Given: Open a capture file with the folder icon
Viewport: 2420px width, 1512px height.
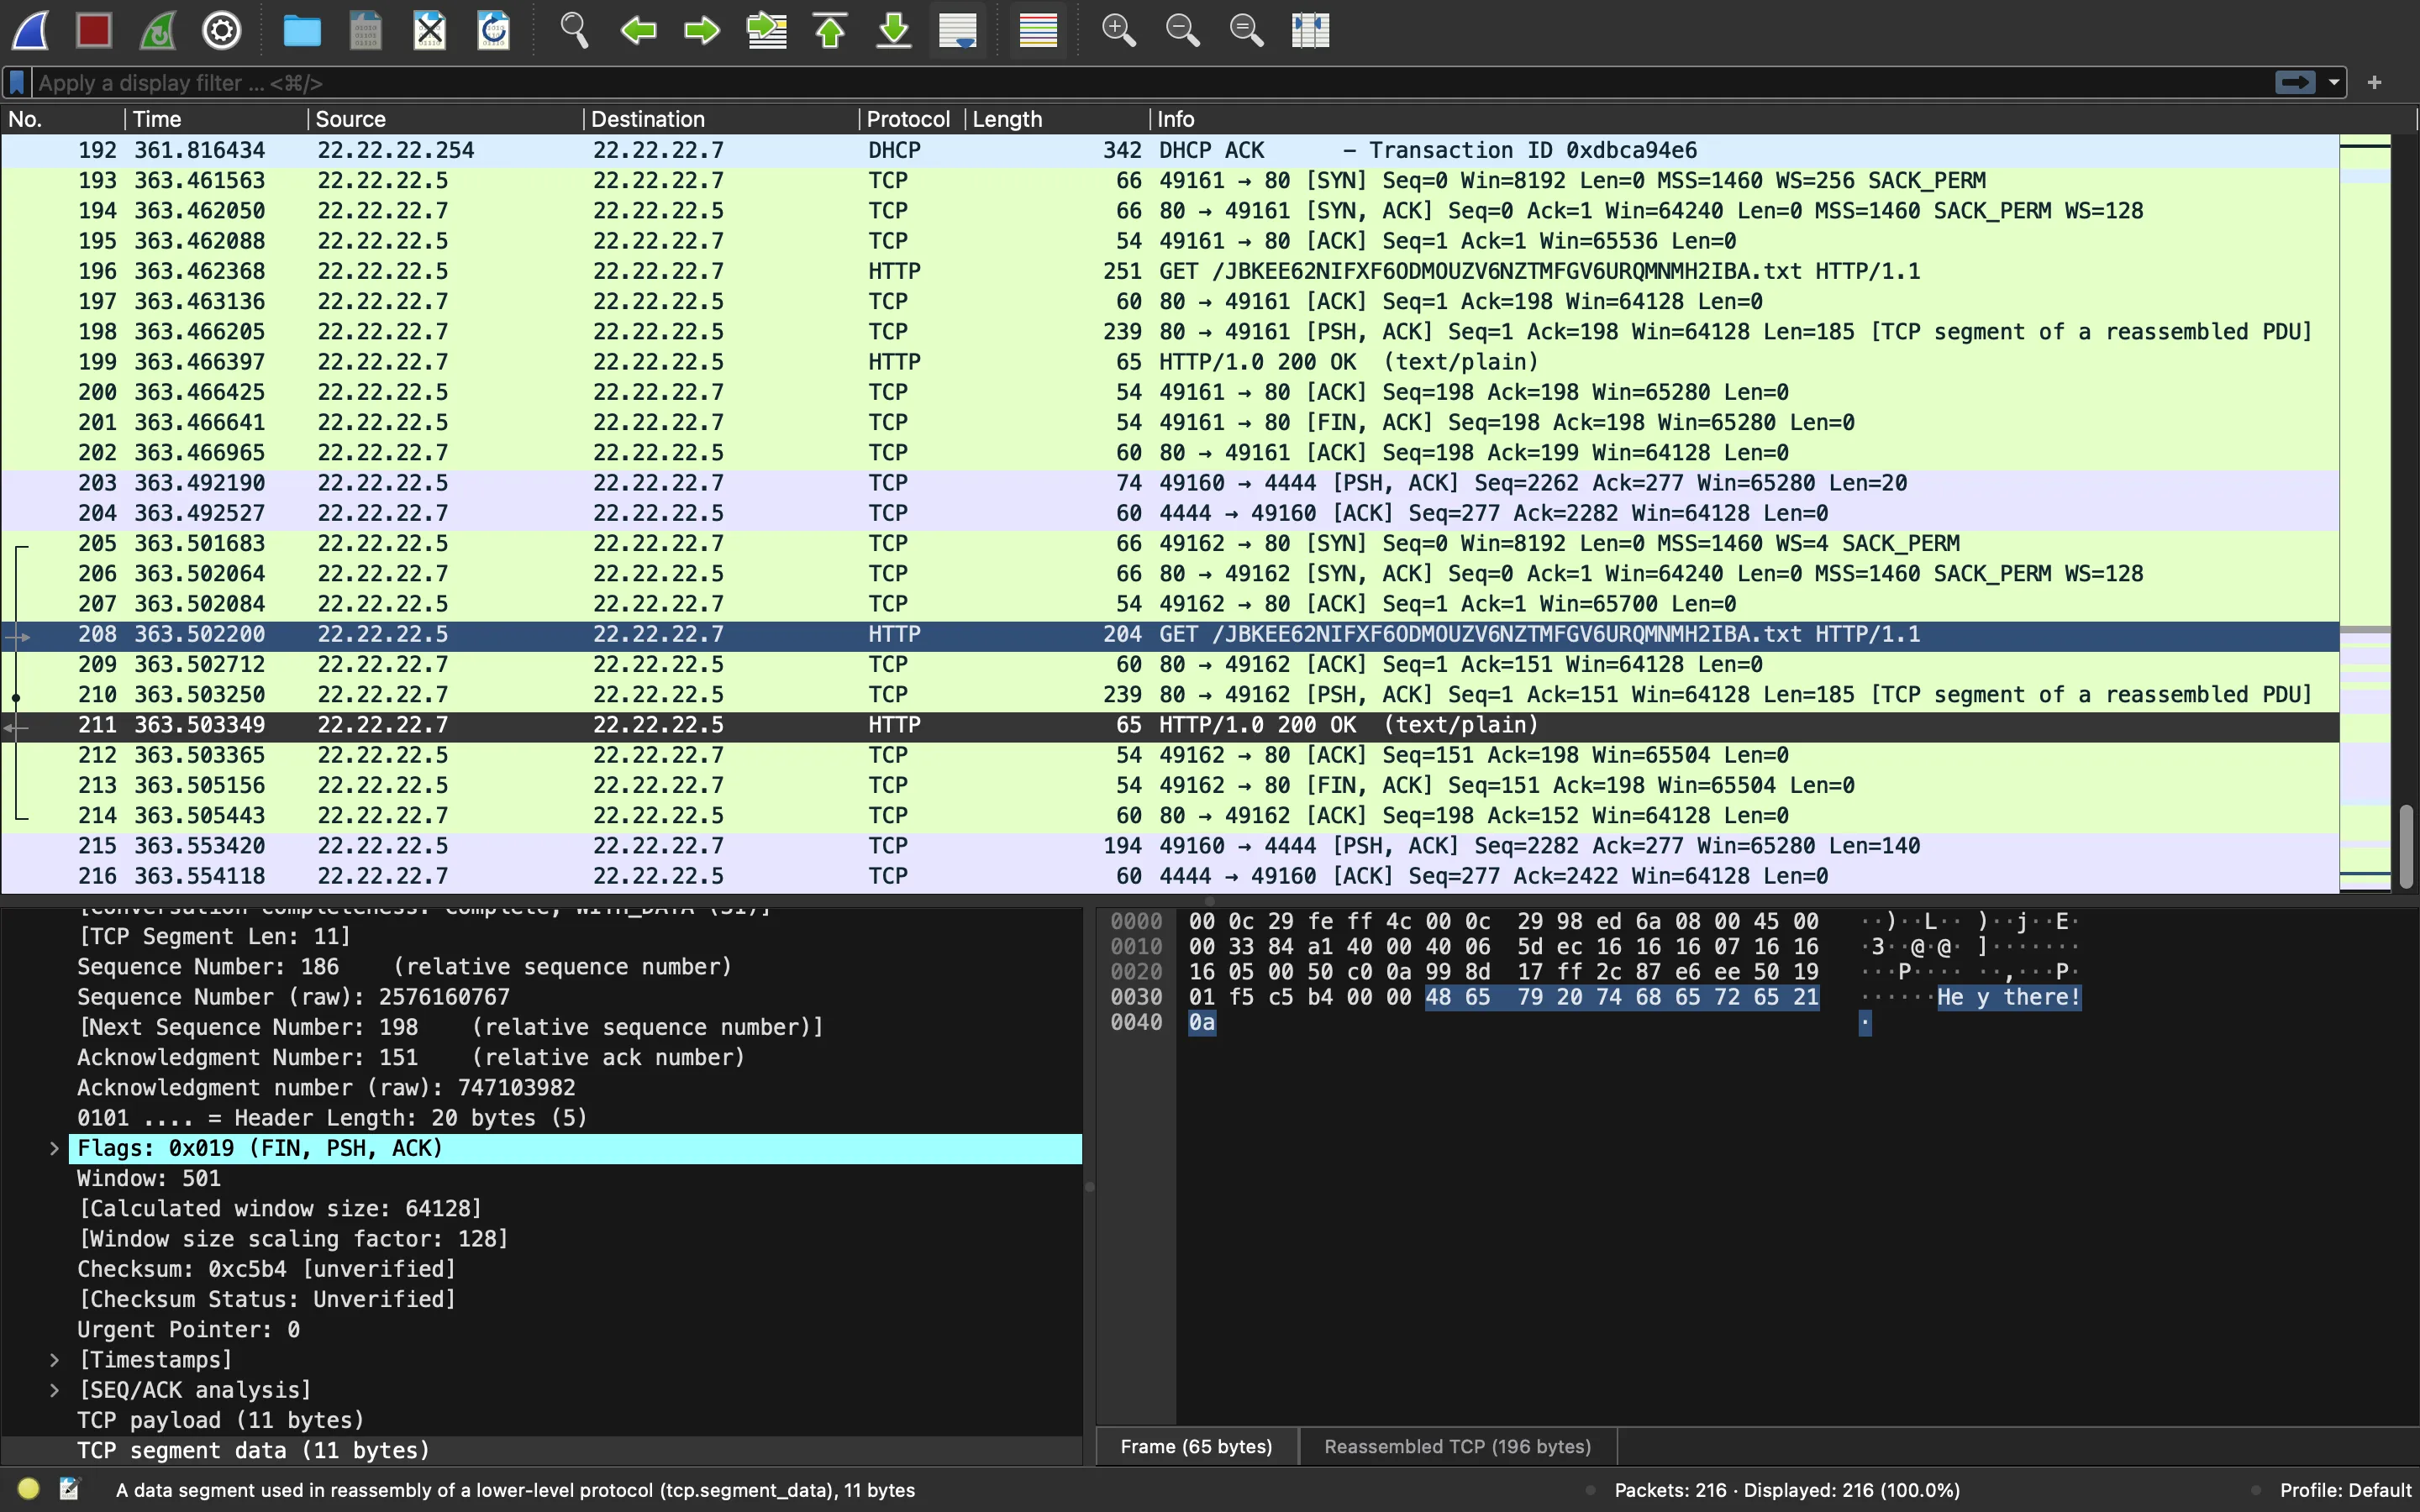Looking at the screenshot, I should pos(302,30).
